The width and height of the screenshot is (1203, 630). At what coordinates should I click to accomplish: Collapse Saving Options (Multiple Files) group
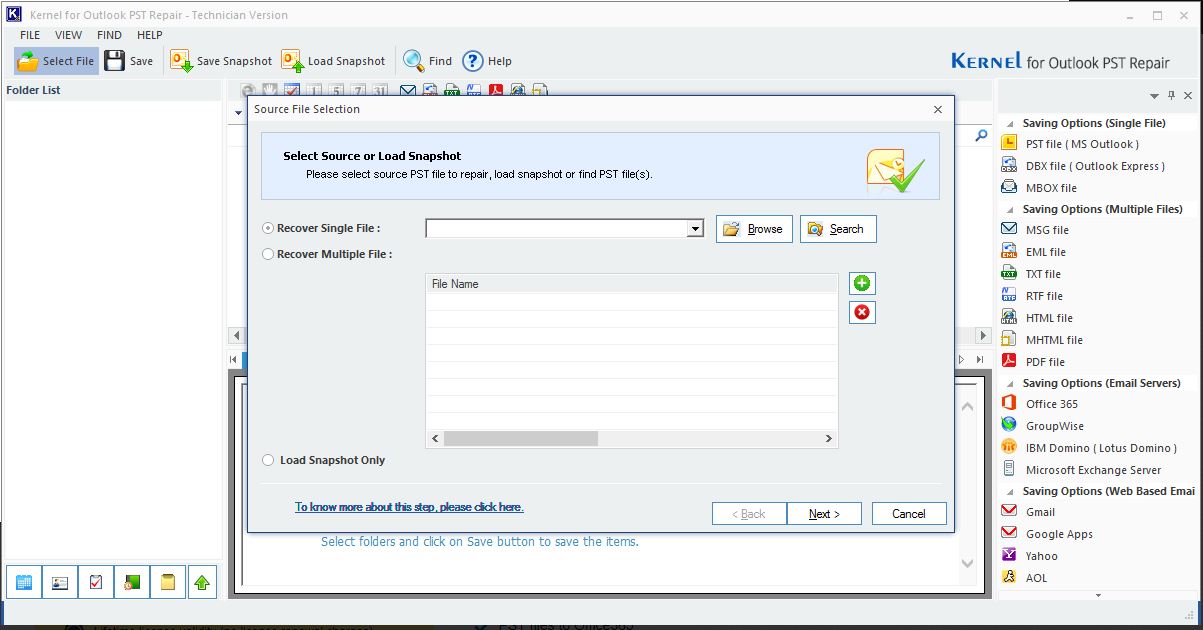pyautogui.click(x=1009, y=210)
